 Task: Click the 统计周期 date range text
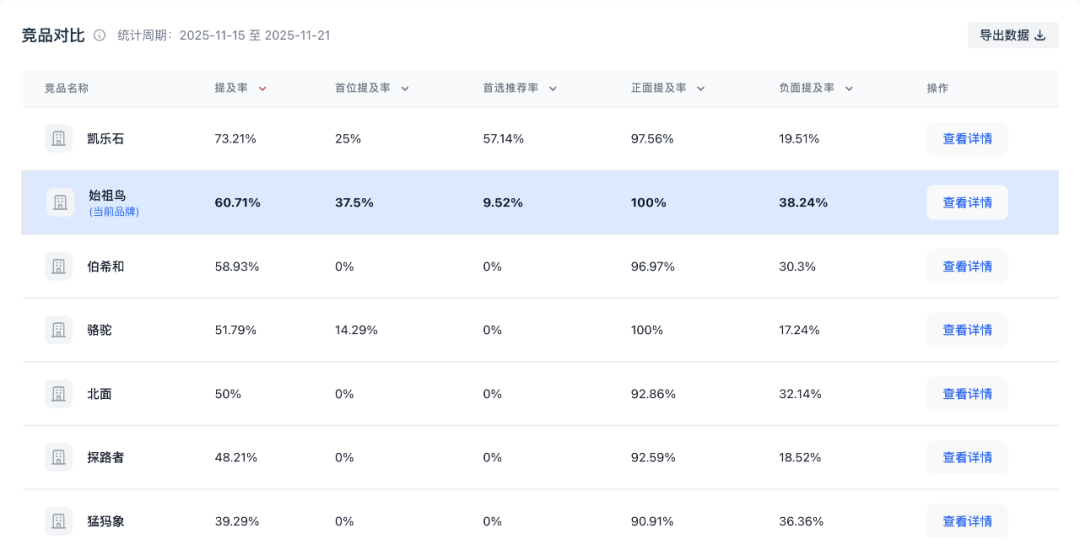tap(224, 36)
